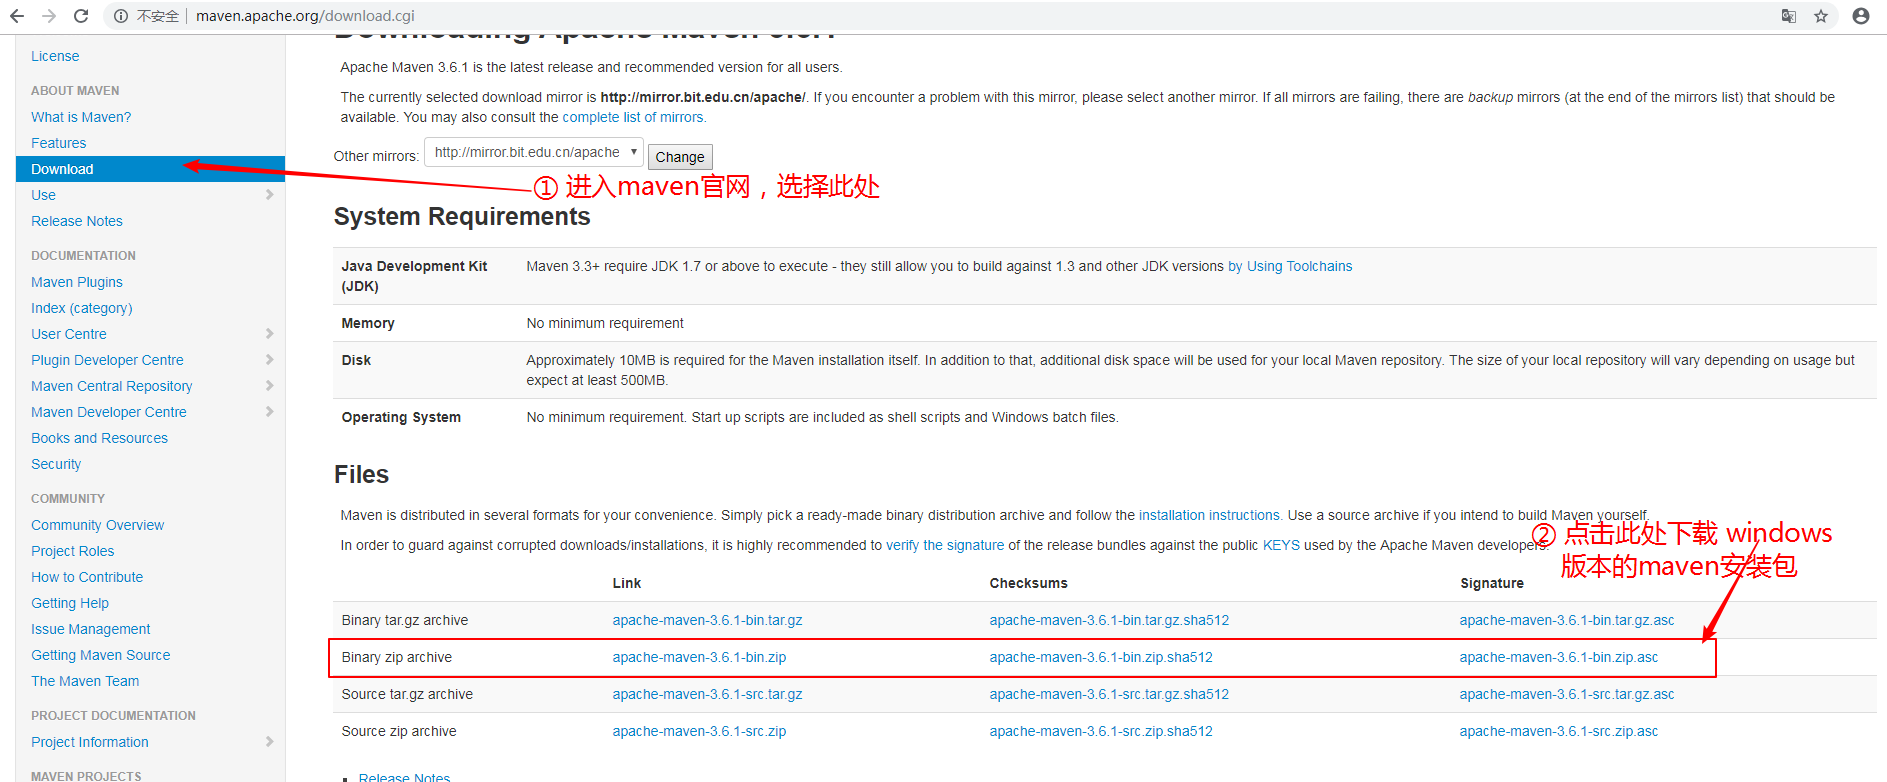Open apache-maven-3.6.1-bin.zip.sha512 checksum
The width and height of the screenshot is (1887, 782).
click(1101, 657)
